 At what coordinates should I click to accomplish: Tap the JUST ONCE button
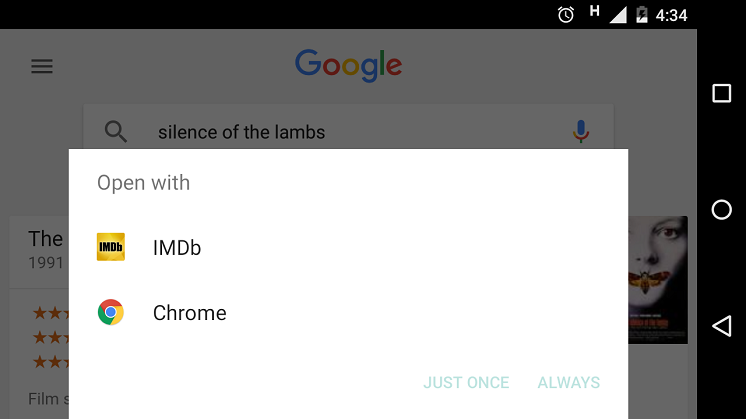pos(466,382)
